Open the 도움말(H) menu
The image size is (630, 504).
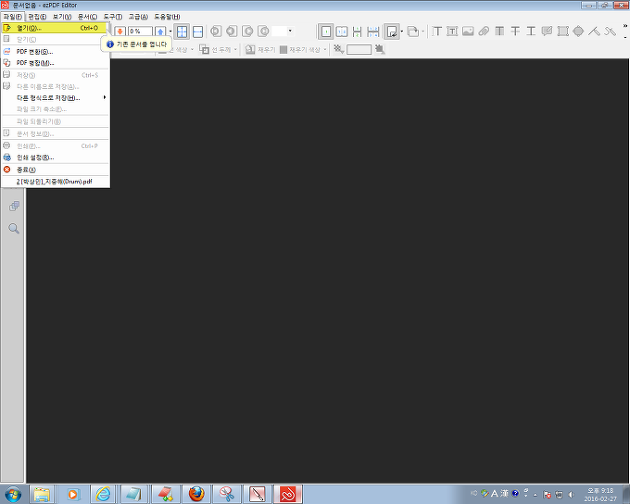tap(167, 16)
